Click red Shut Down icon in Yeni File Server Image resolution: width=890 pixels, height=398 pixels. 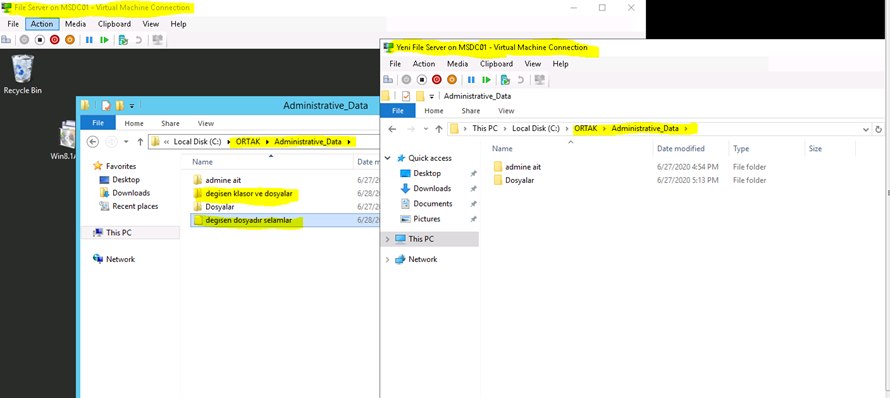coord(436,79)
